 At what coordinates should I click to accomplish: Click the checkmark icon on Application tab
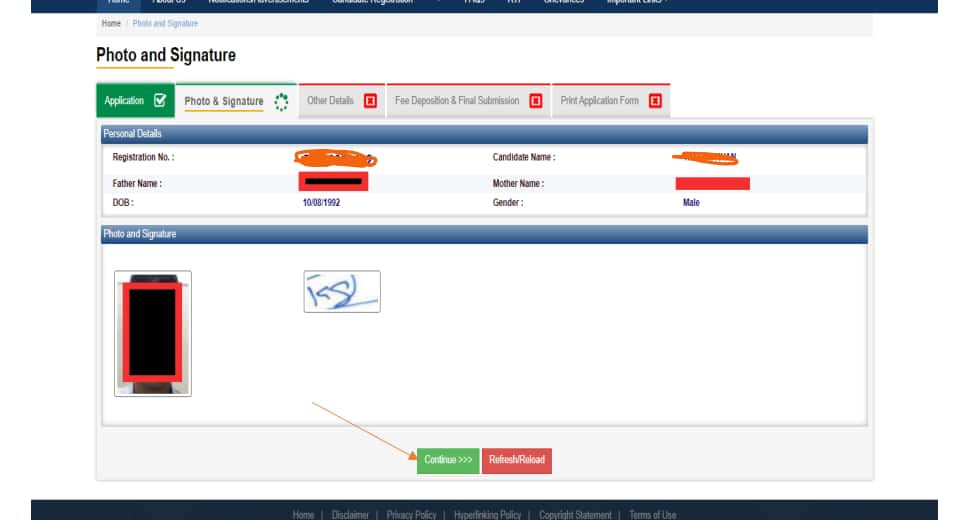tap(159, 100)
